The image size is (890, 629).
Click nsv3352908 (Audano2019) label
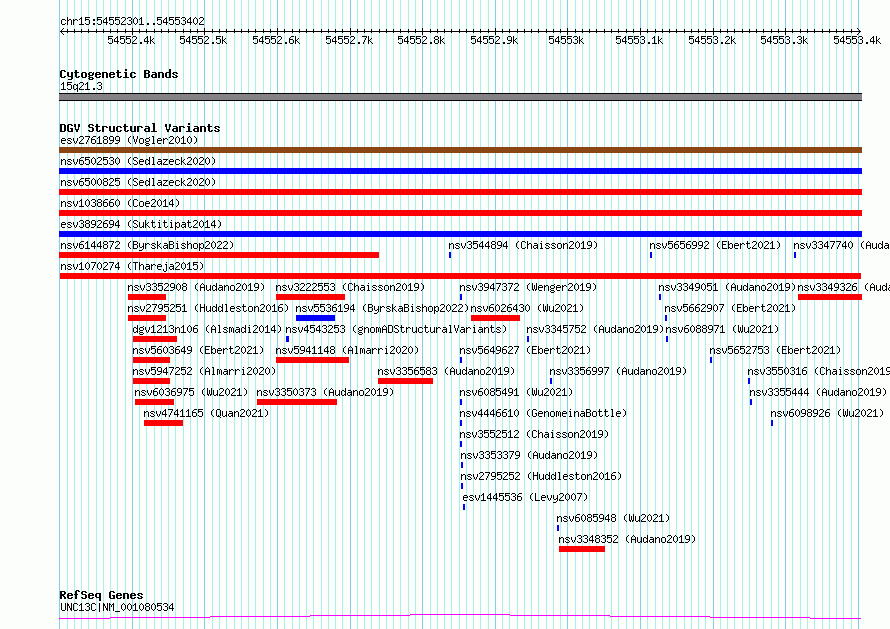[x=196, y=287]
